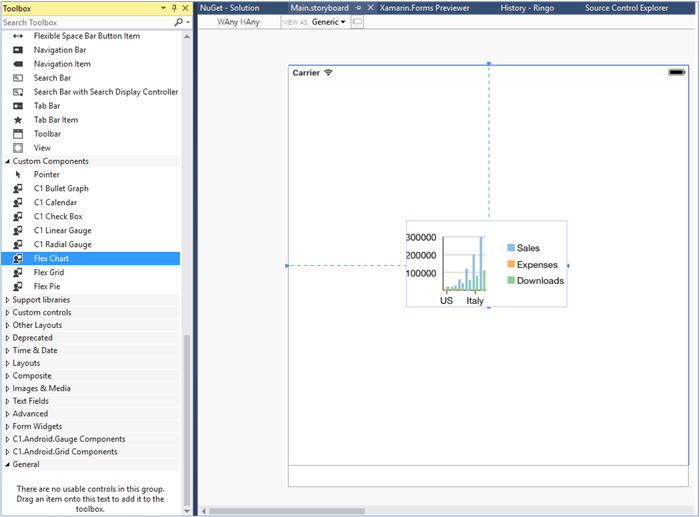
Task: Choose the Tab Bar Item star icon
Action: (18, 120)
